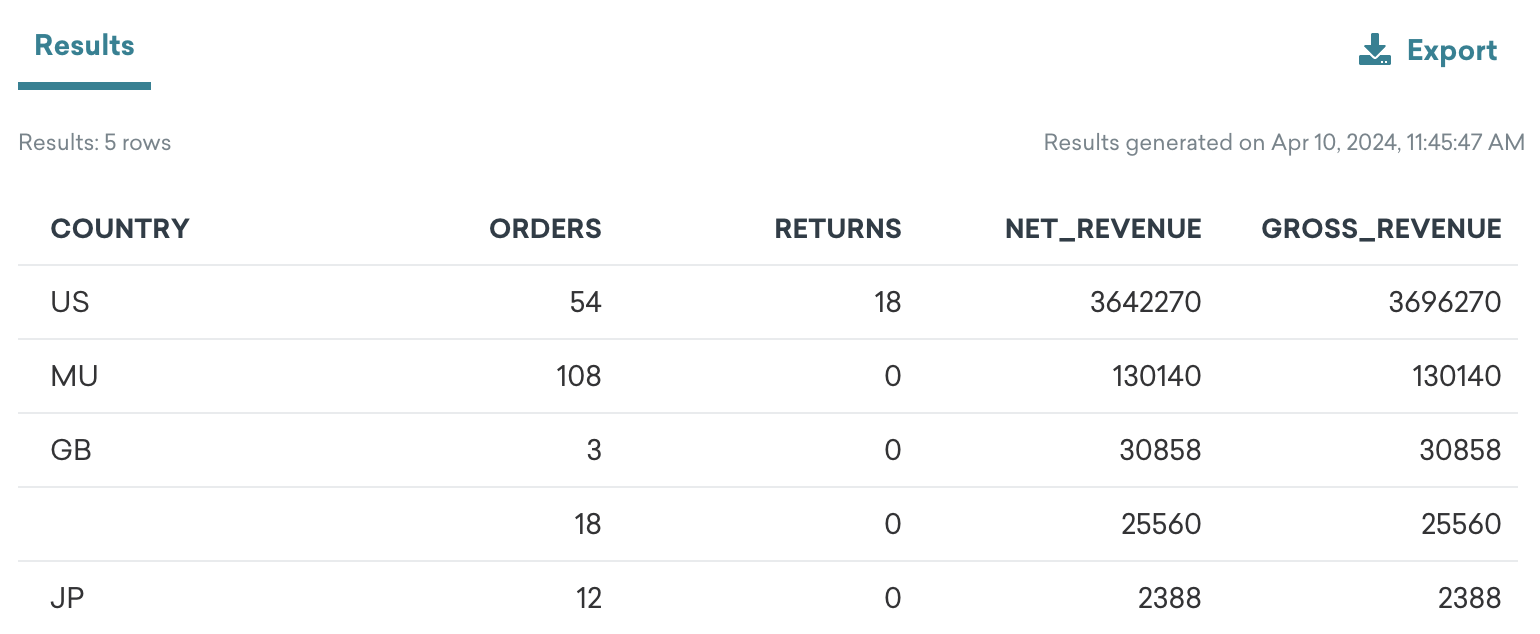Select the US net revenue value 3642270

(1146, 302)
